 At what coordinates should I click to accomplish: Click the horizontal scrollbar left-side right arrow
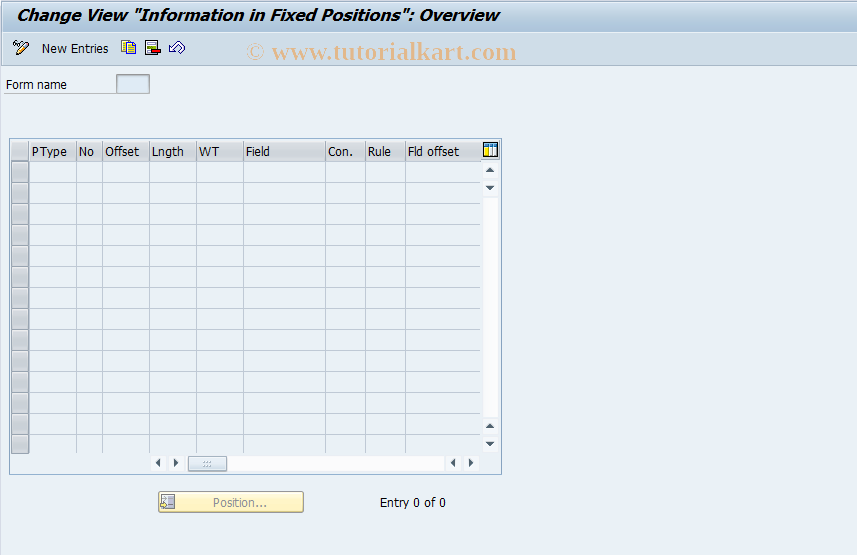pos(176,463)
